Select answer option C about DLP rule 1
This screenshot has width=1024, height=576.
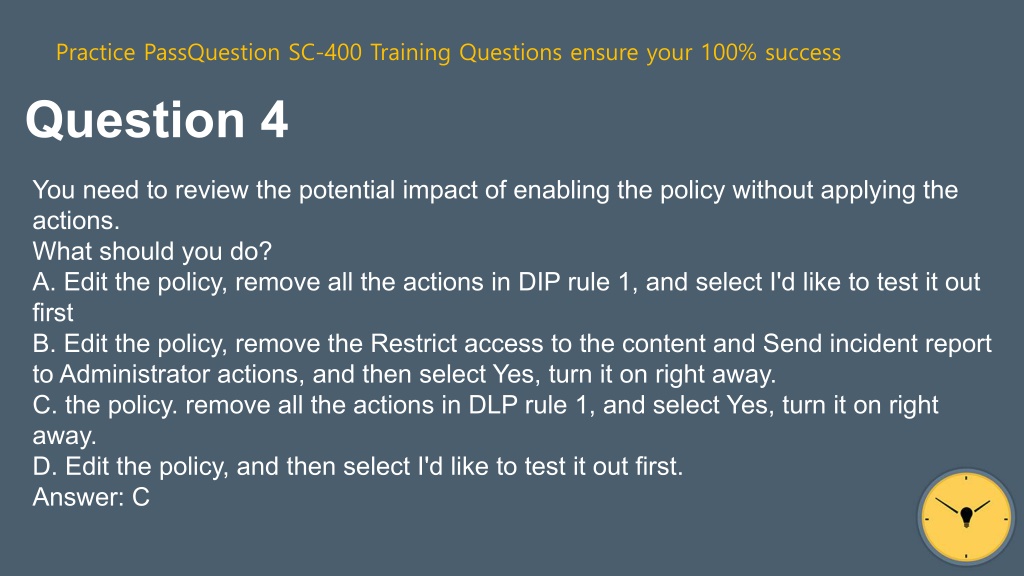485,420
